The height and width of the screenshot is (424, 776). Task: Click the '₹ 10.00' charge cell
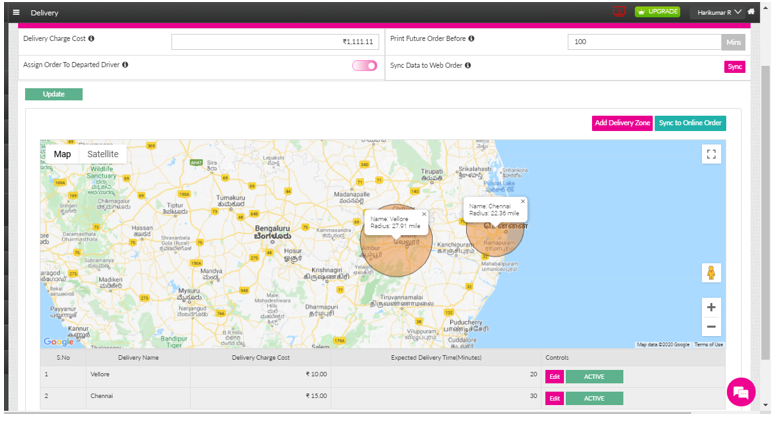coord(260,375)
